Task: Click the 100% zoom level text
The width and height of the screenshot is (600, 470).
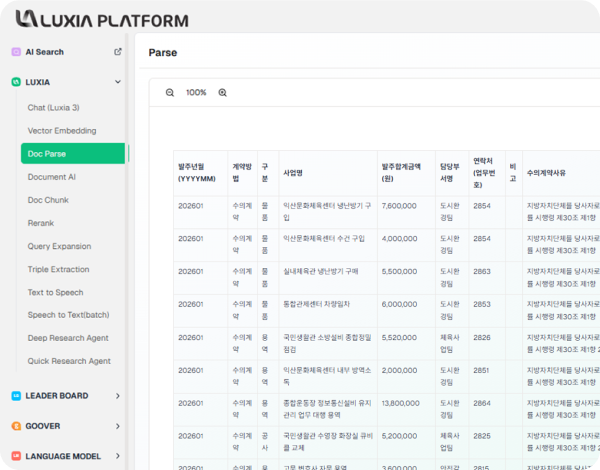Action: (x=196, y=93)
